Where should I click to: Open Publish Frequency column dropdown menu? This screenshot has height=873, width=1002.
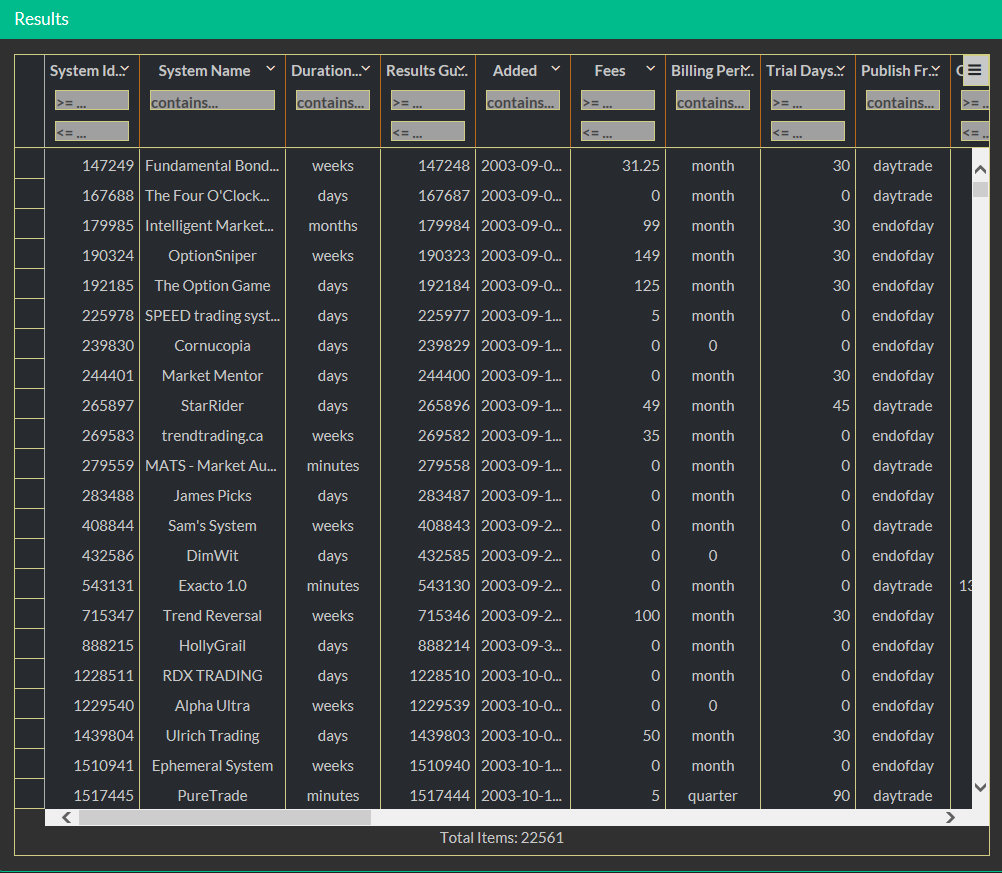[x=936, y=69]
